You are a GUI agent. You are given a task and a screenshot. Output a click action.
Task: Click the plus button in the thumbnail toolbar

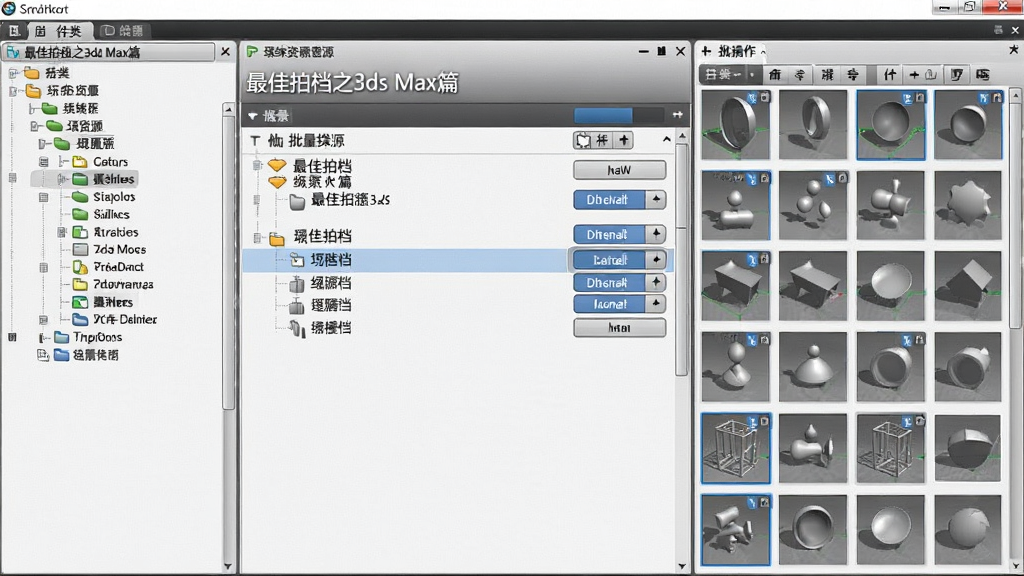[x=914, y=75]
